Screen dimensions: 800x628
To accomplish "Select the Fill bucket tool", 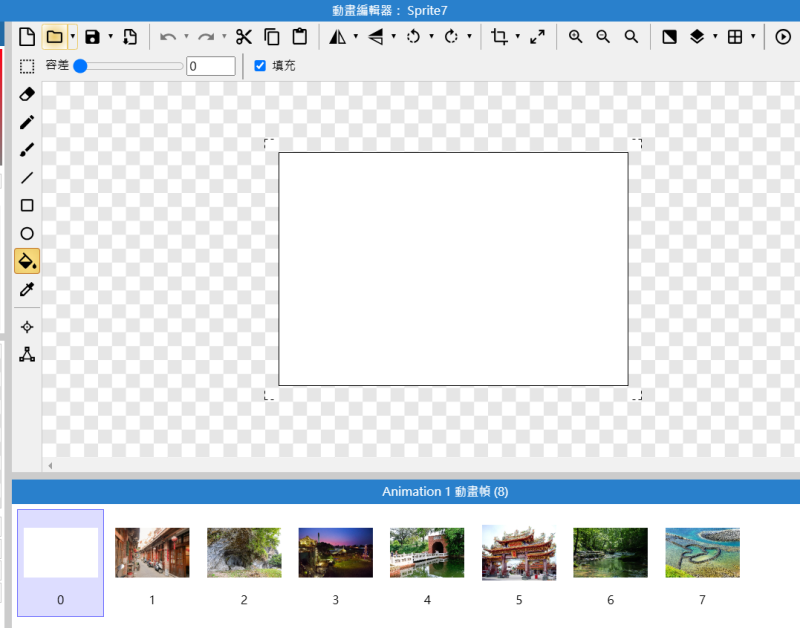I will pos(27,261).
